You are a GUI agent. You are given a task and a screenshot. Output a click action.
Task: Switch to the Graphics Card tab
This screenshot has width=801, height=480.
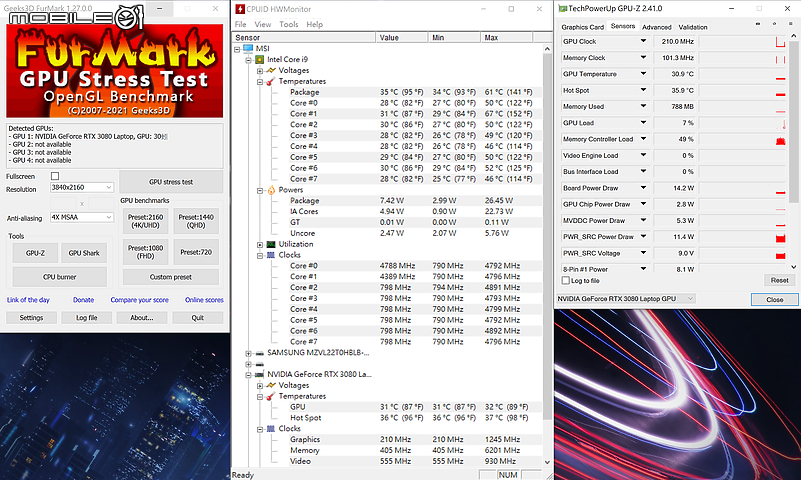pos(582,27)
